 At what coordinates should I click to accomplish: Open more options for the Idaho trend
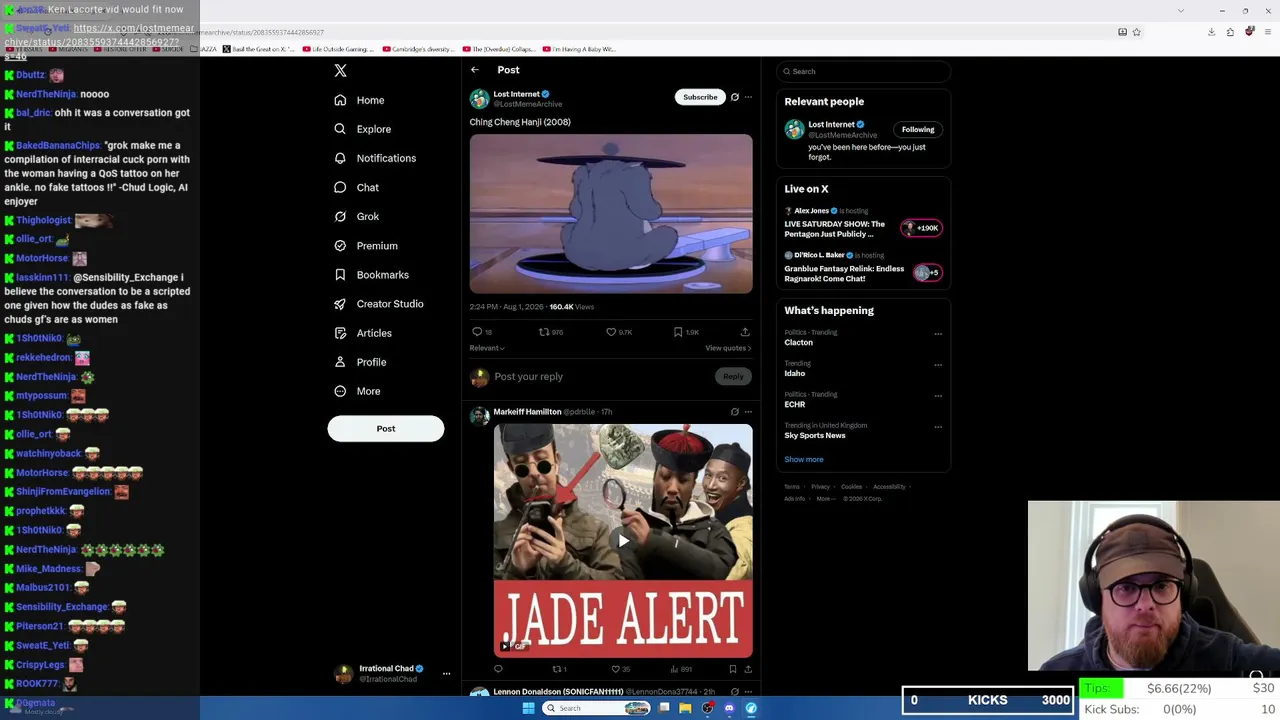click(x=938, y=365)
